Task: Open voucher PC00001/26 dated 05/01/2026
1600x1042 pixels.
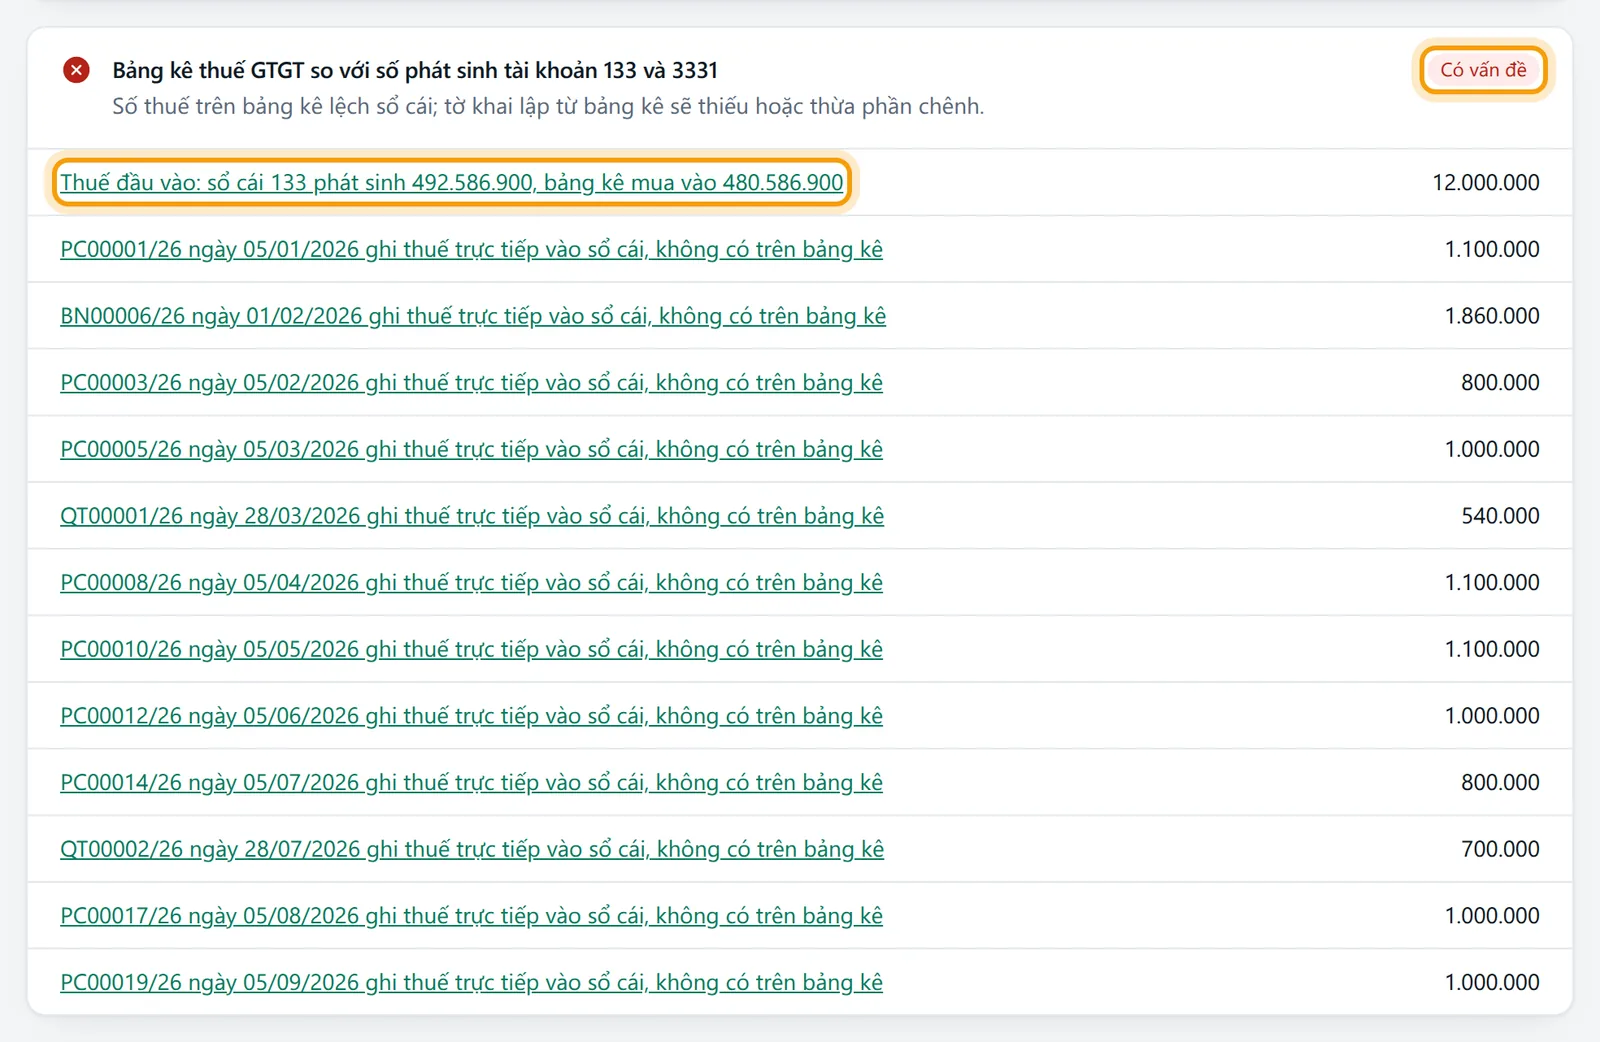Action: tap(471, 249)
